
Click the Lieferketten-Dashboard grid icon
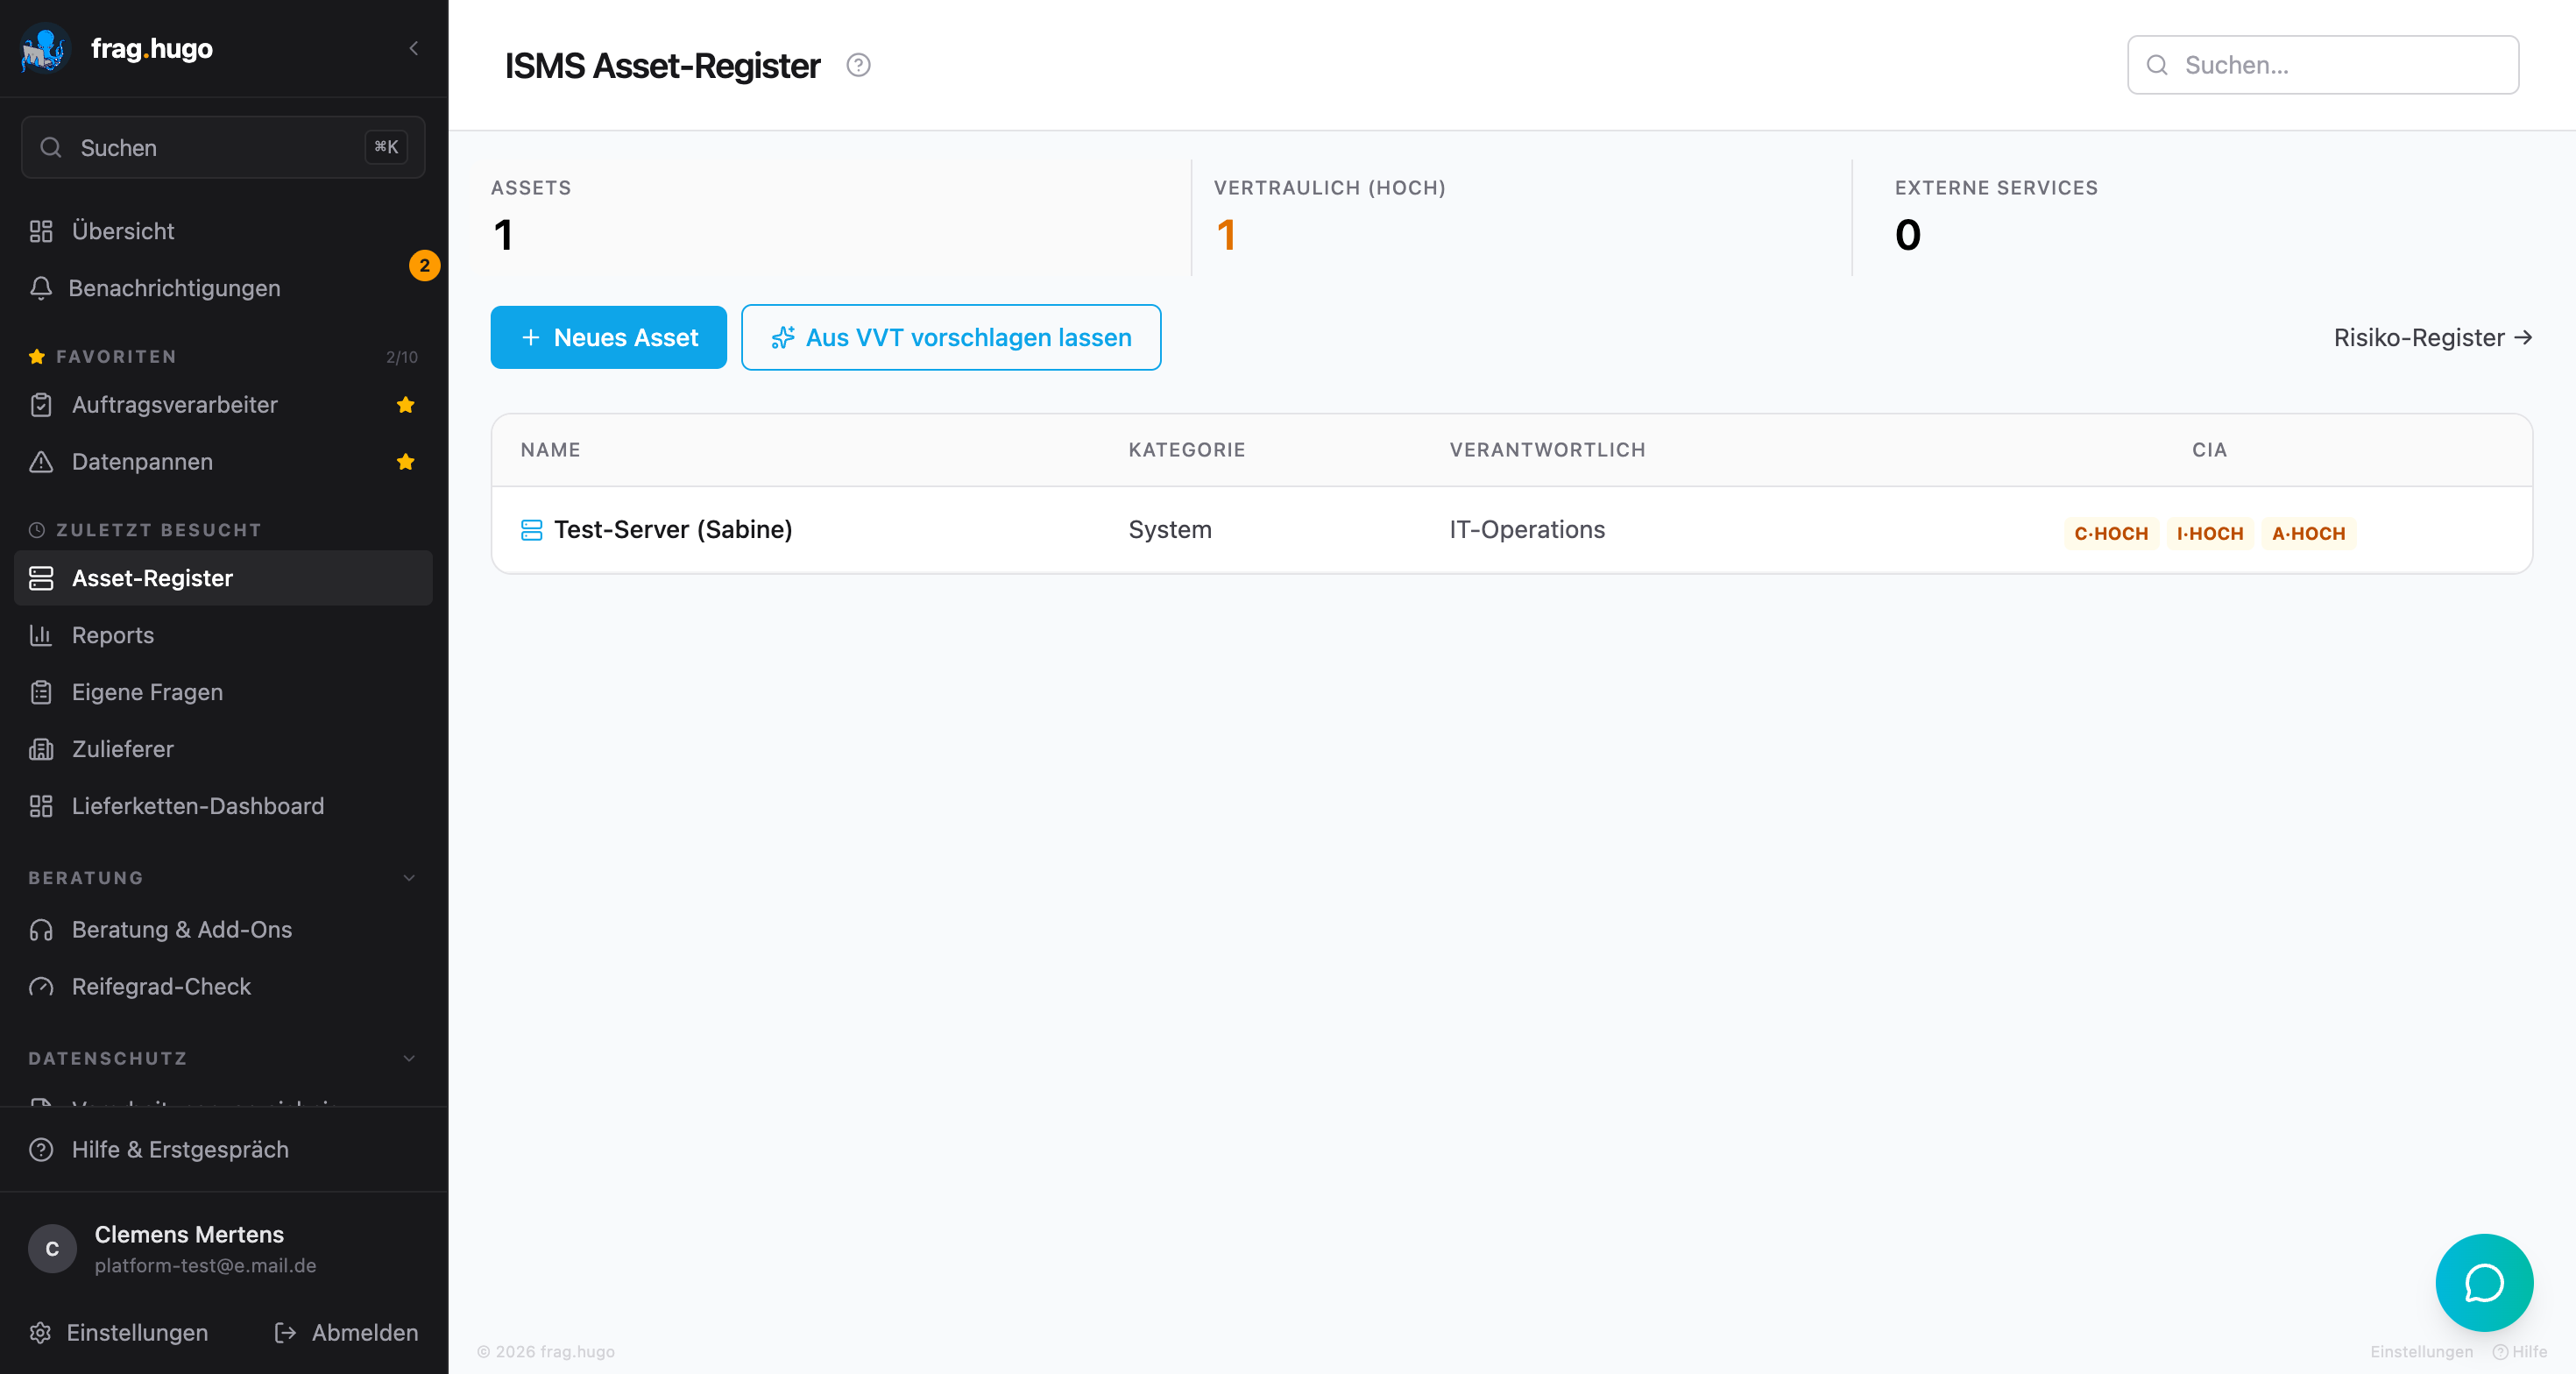click(x=41, y=806)
